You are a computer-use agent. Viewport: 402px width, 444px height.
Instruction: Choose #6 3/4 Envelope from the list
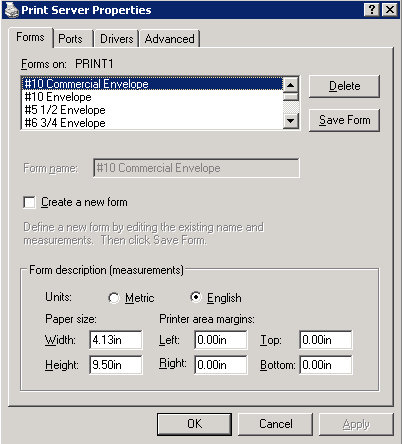[x=152, y=123]
